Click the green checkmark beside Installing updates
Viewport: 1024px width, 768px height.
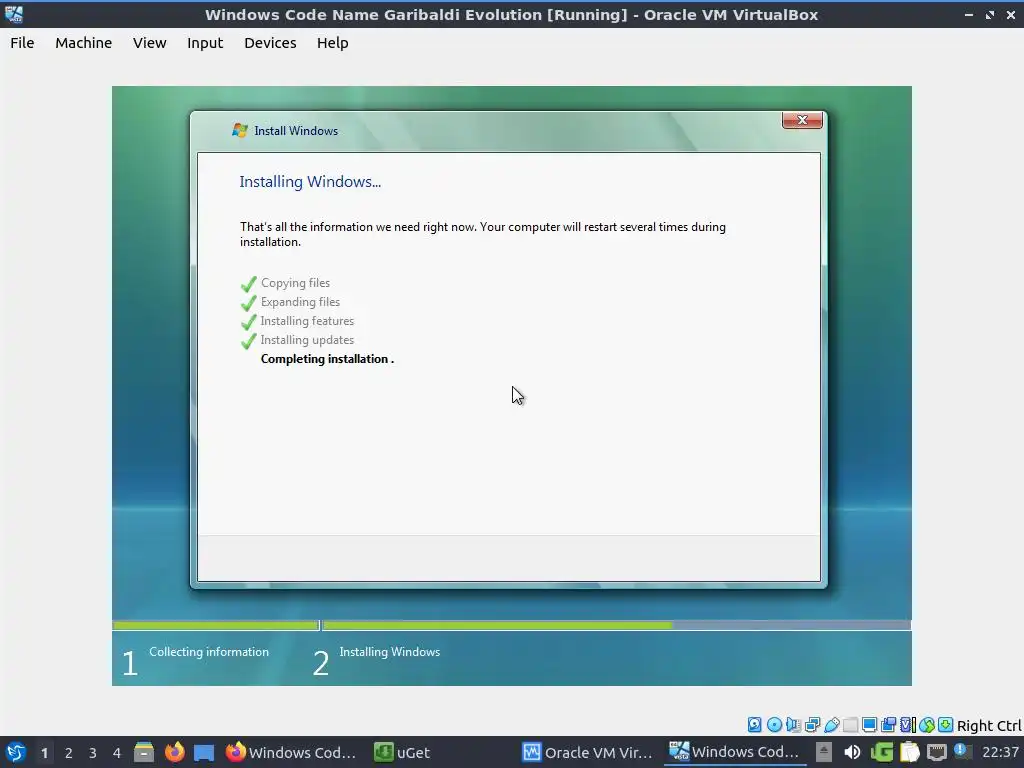[248, 341]
